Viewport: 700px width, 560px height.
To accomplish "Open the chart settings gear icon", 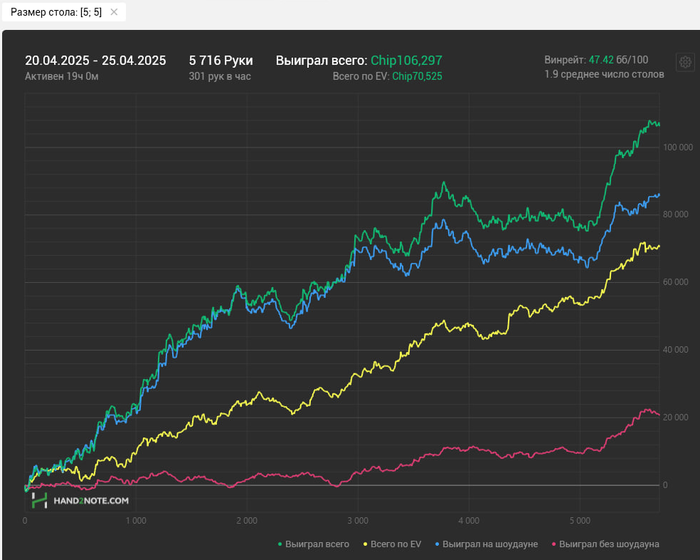I will coord(685,62).
